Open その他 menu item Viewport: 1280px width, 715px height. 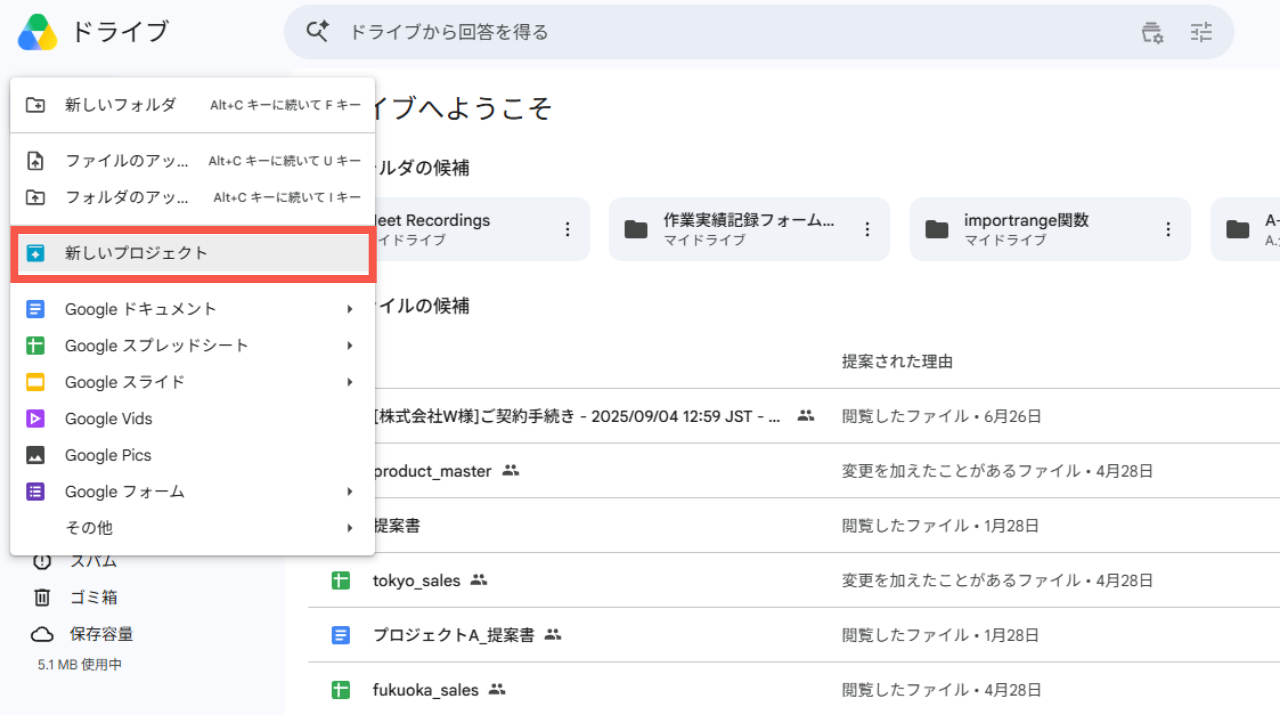coord(193,528)
